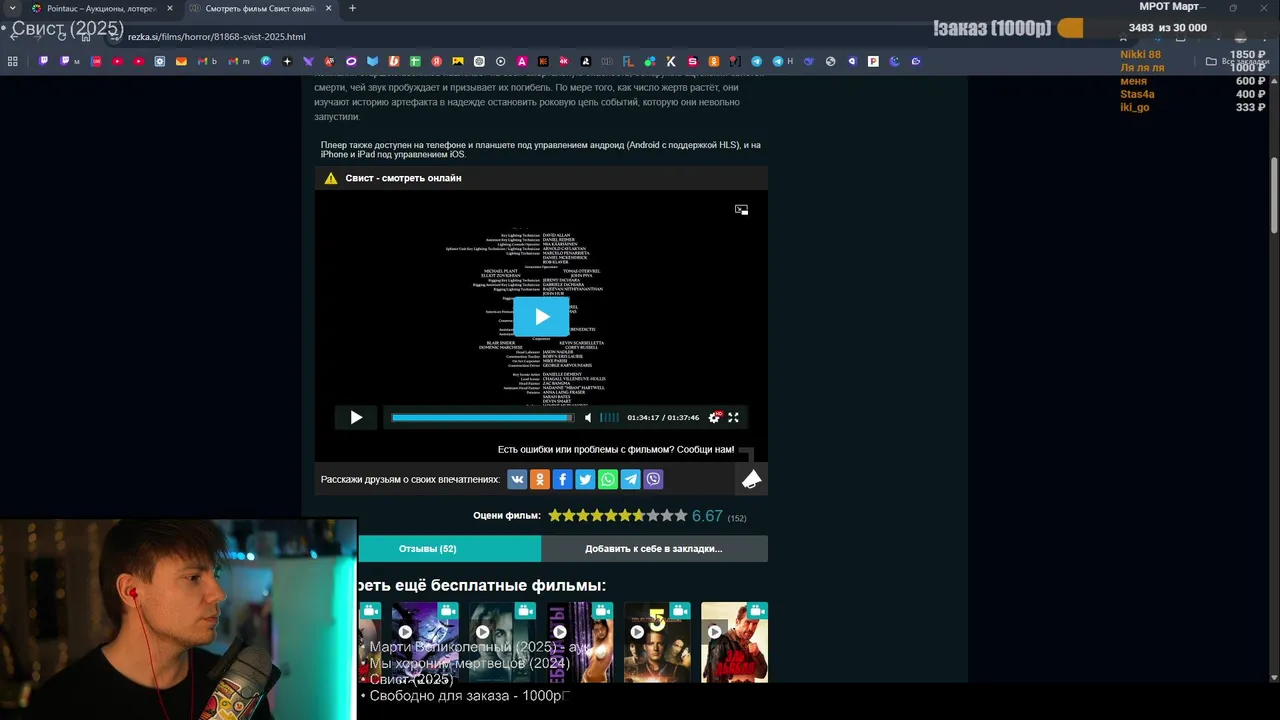Open player quality settings gear
The image size is (1280, 720).
[x=714, y=417]
